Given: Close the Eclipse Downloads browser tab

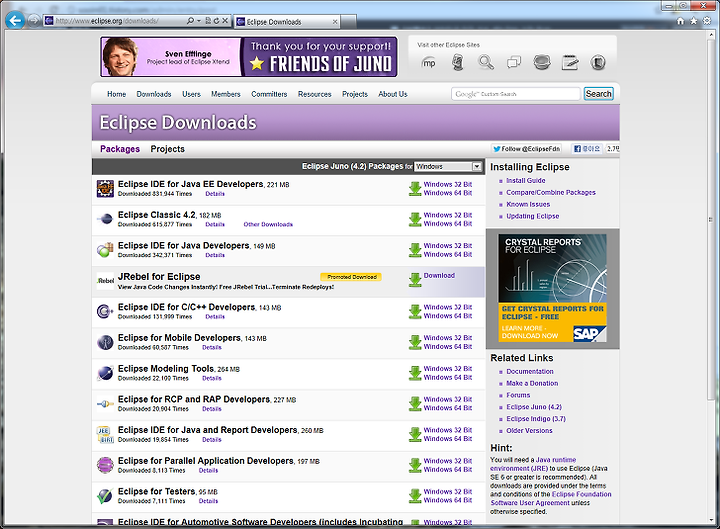Looking at the screenshot, I should tap(335, 22).
